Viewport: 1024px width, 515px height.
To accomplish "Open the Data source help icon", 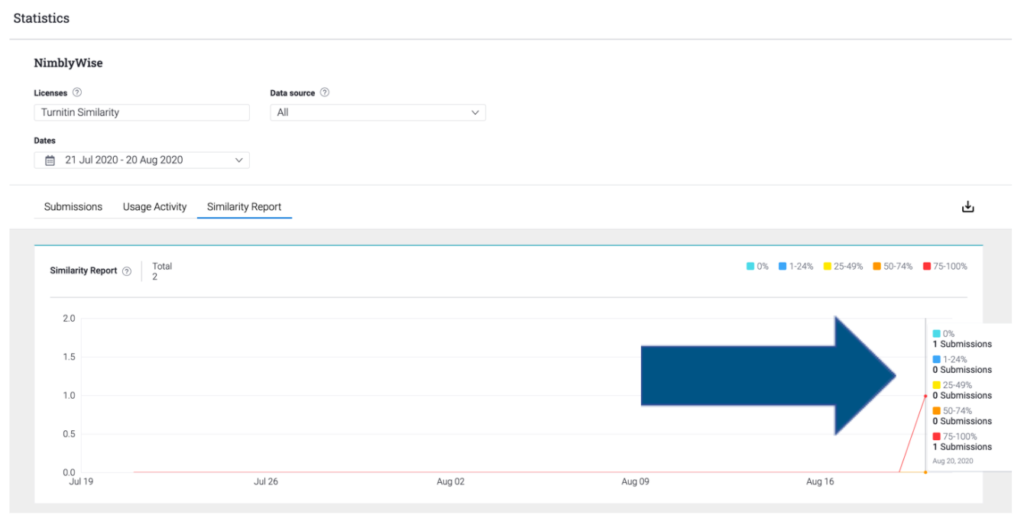I will pyautogui.click(x=325, y=92).
